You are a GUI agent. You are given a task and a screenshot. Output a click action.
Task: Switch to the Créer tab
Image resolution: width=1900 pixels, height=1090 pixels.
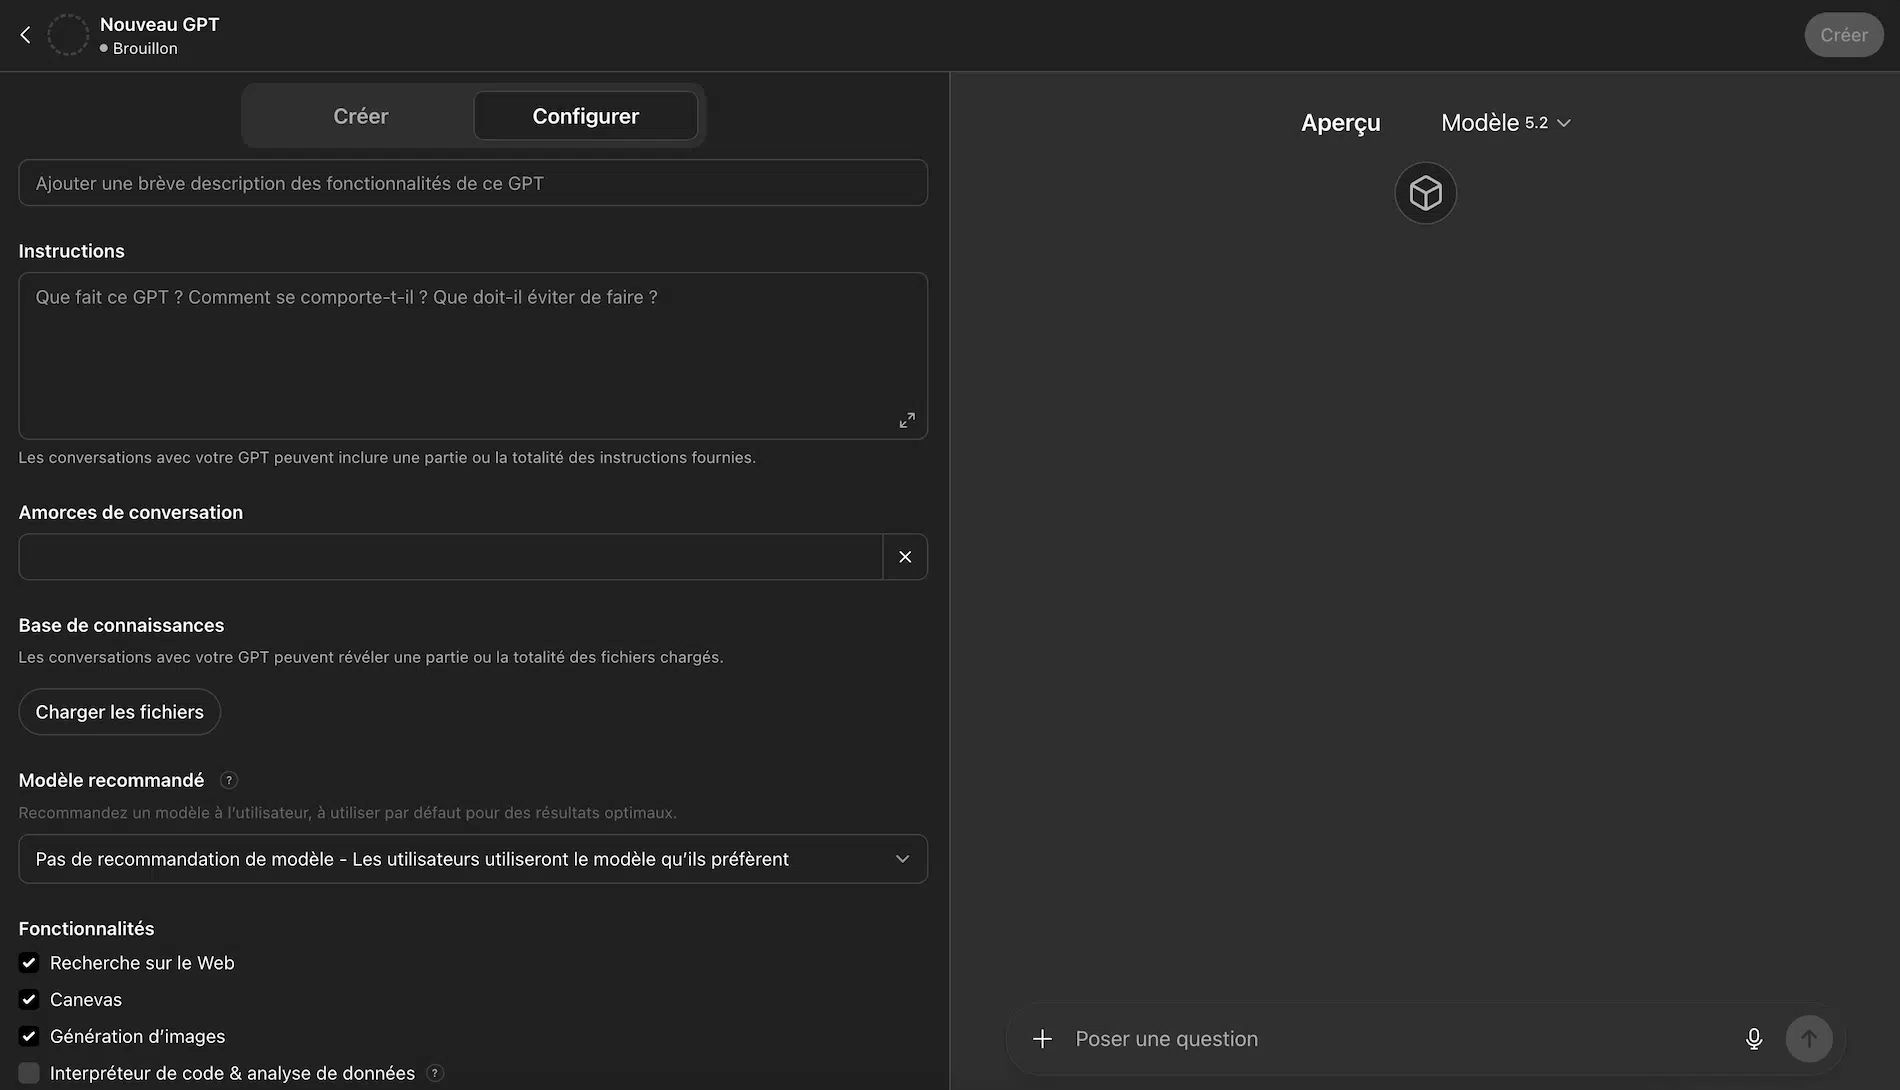[360, 115]
